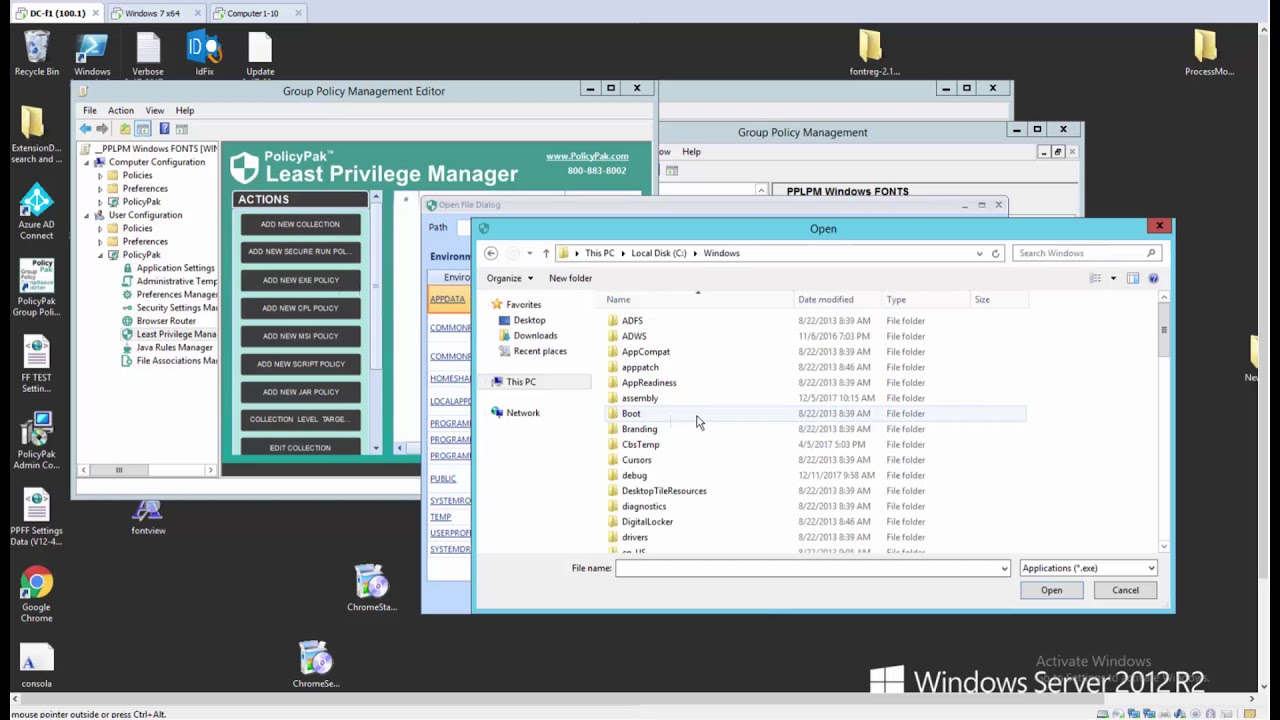
Task: Click ADD NEW SCRIPT POLICY action button
Action: point(300,364)
